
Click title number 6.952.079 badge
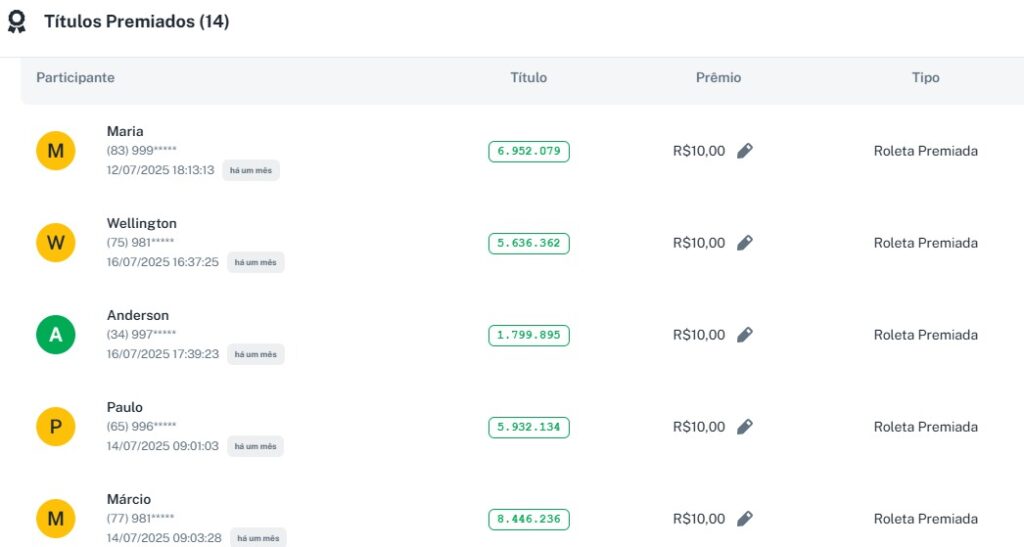[528, 152]
